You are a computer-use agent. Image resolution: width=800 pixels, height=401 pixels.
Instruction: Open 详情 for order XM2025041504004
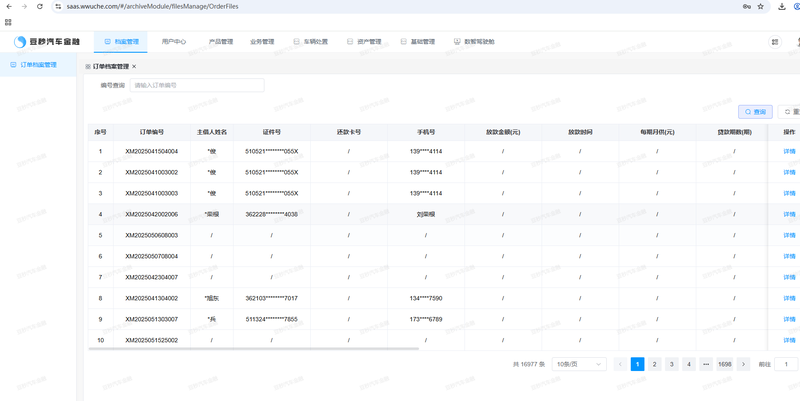(x=789, y=151)
